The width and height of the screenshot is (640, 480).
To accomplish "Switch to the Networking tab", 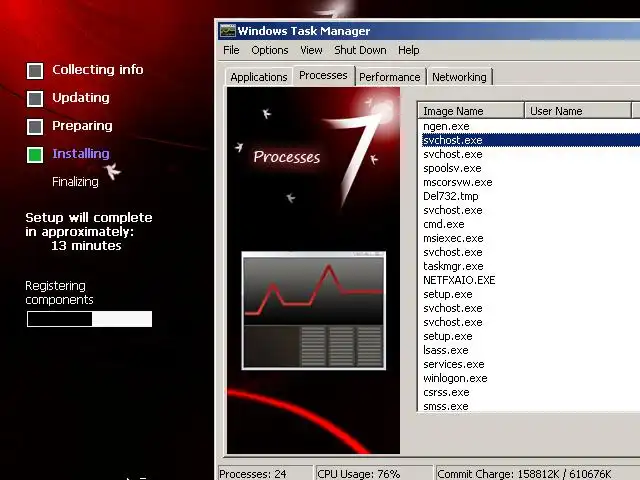I will pyautogui.click(x=459, y=77).
